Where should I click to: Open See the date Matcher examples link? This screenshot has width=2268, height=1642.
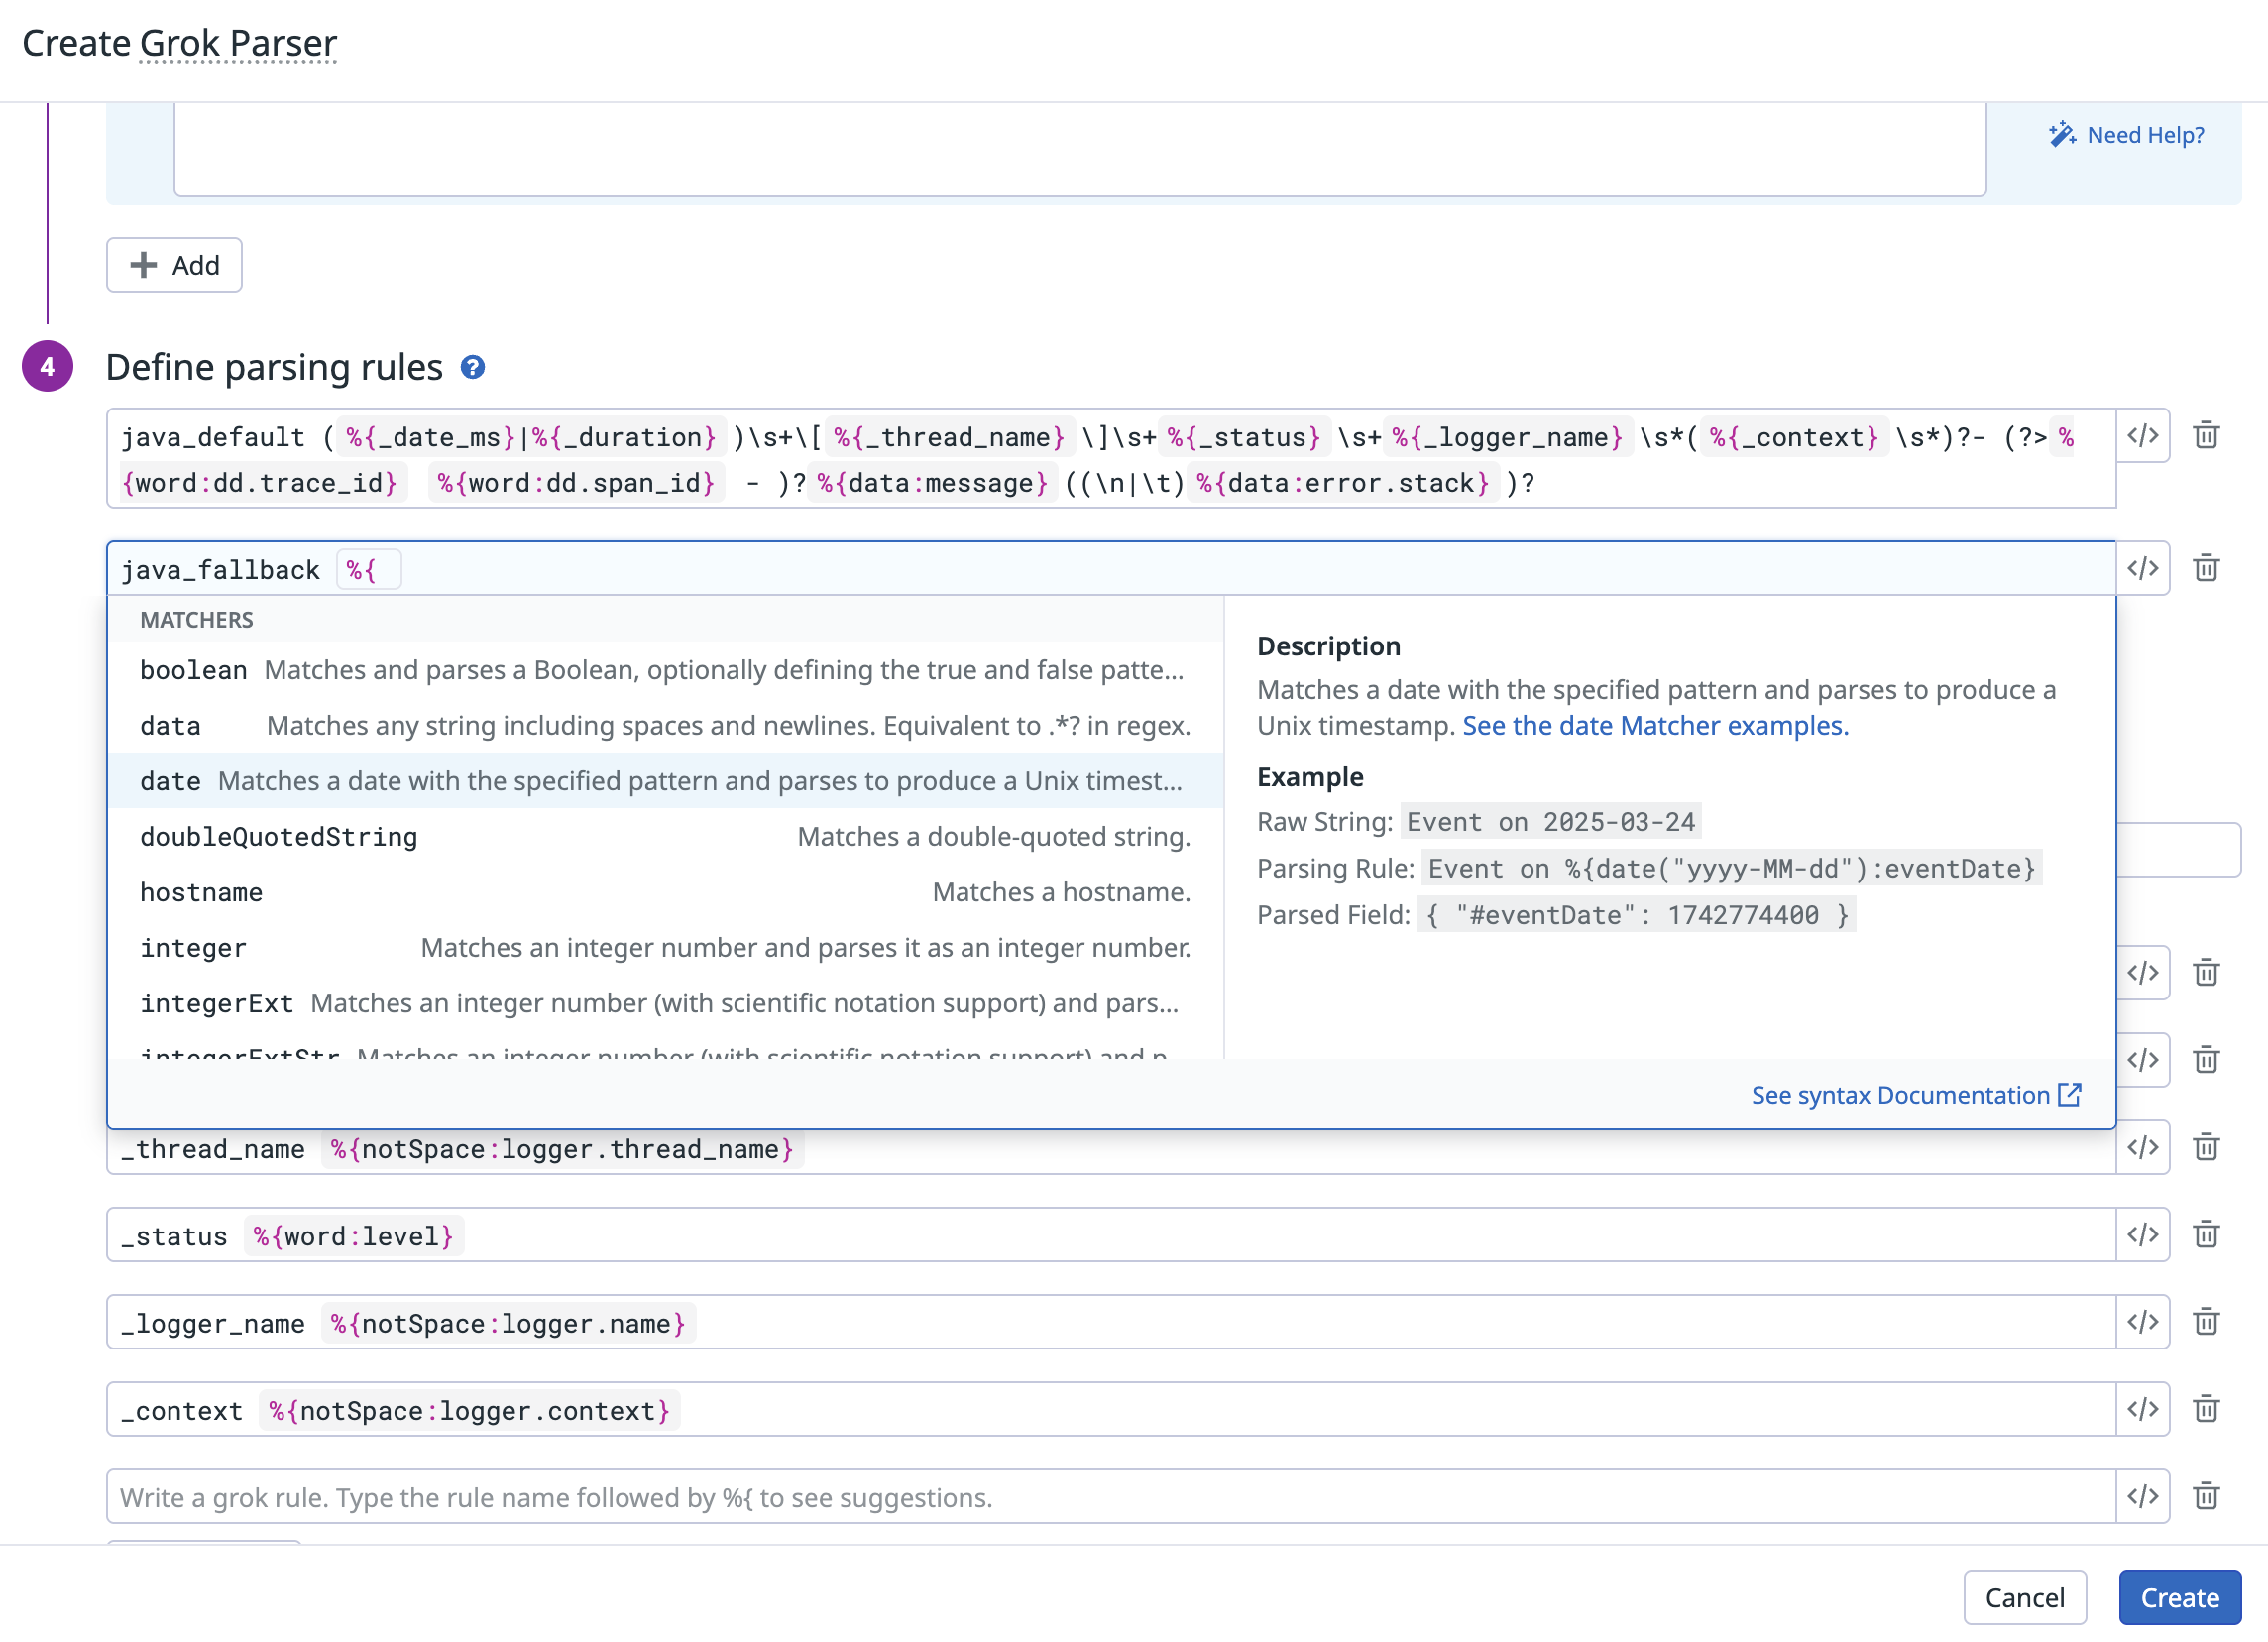pos(1655,726)
